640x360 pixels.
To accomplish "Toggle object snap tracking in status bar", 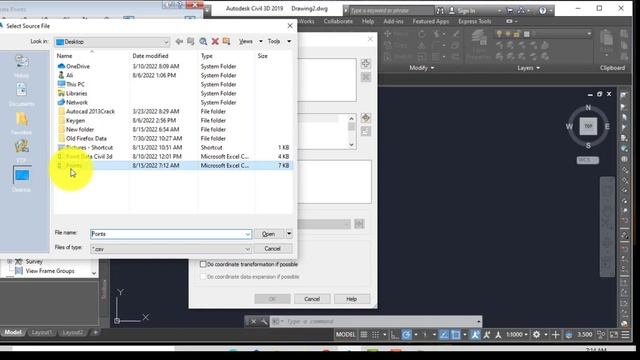I will (444, 335).
